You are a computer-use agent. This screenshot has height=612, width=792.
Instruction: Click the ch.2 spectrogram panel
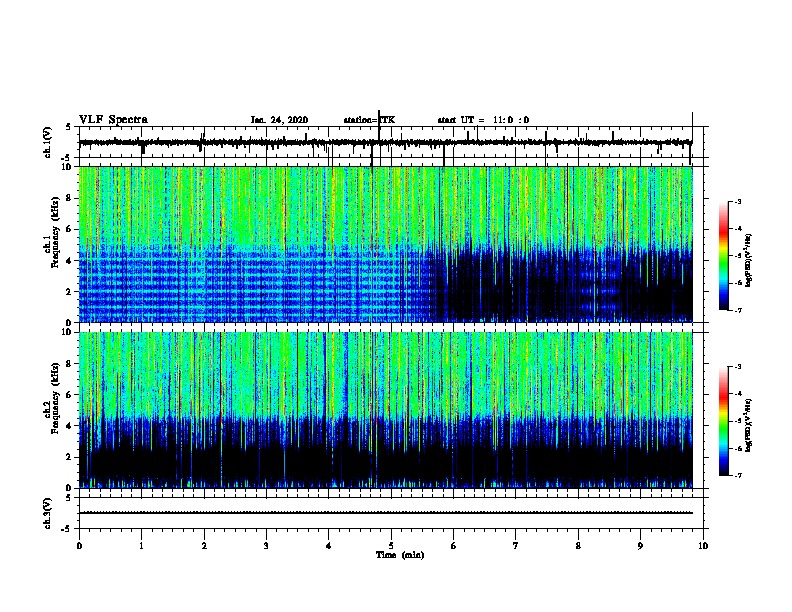[385, 410]
